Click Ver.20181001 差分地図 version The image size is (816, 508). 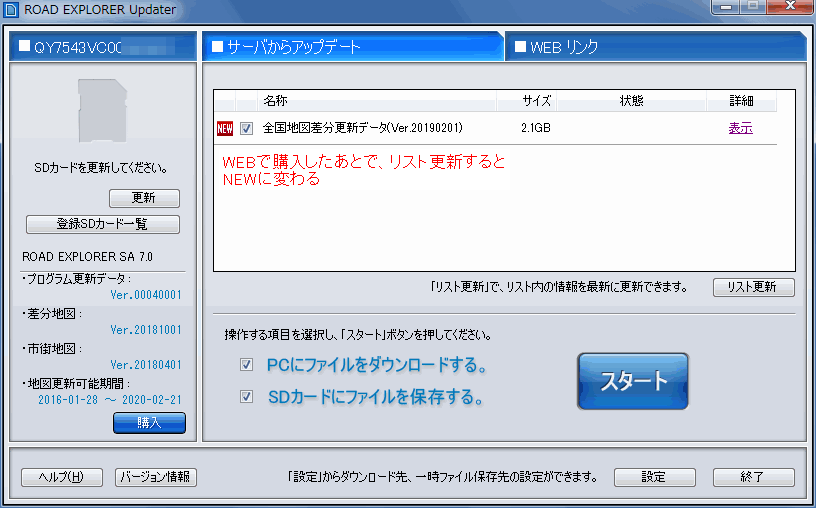pos(146,330)
